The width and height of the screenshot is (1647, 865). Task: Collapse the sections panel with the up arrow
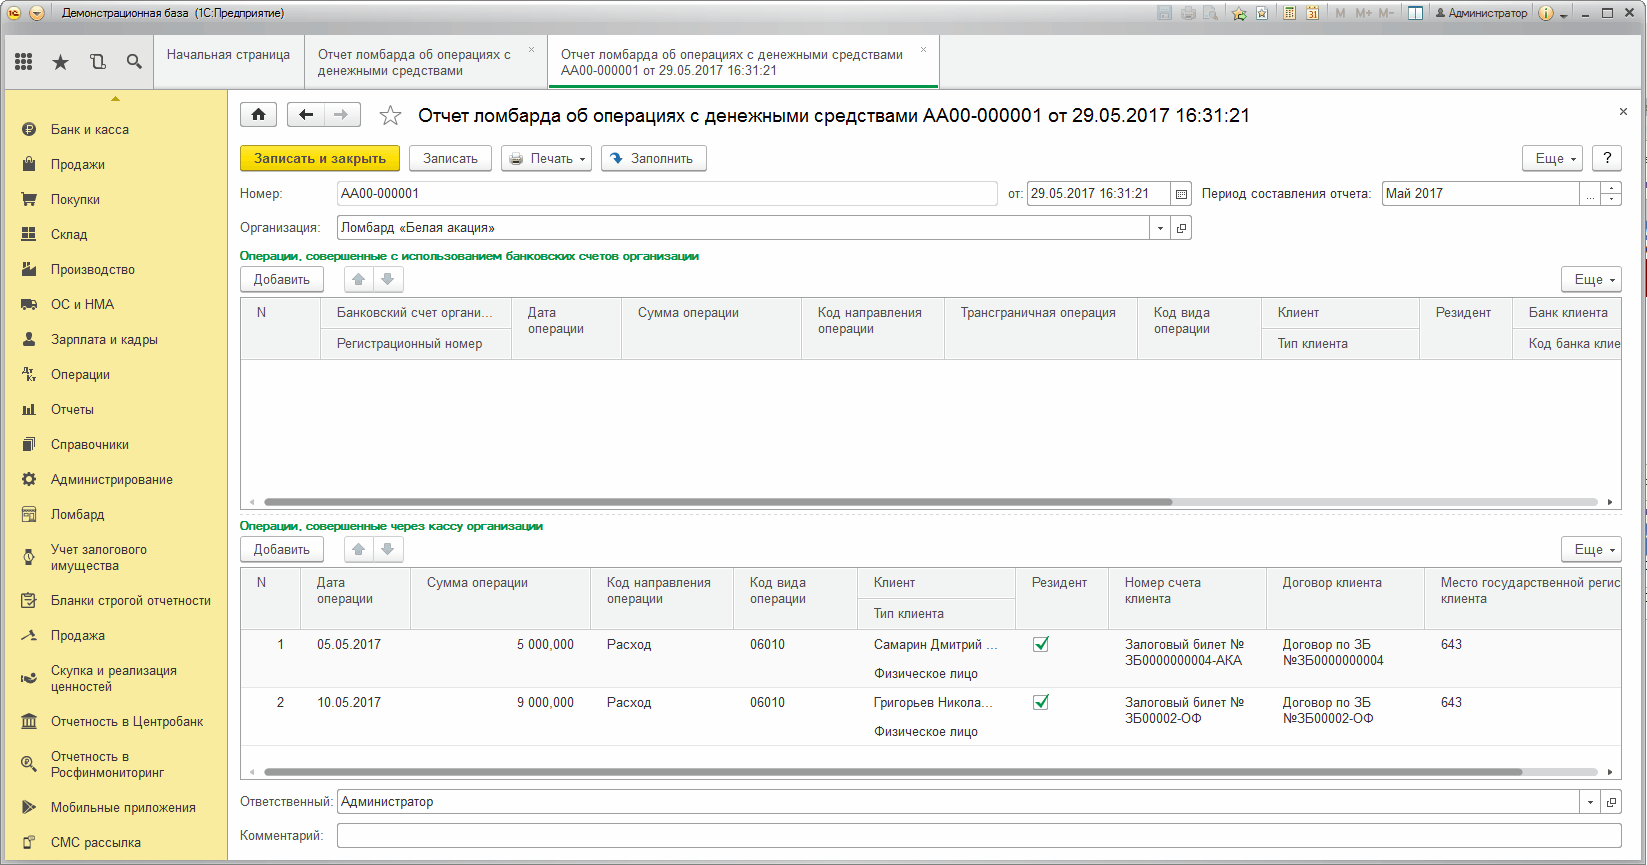point(116,99)
